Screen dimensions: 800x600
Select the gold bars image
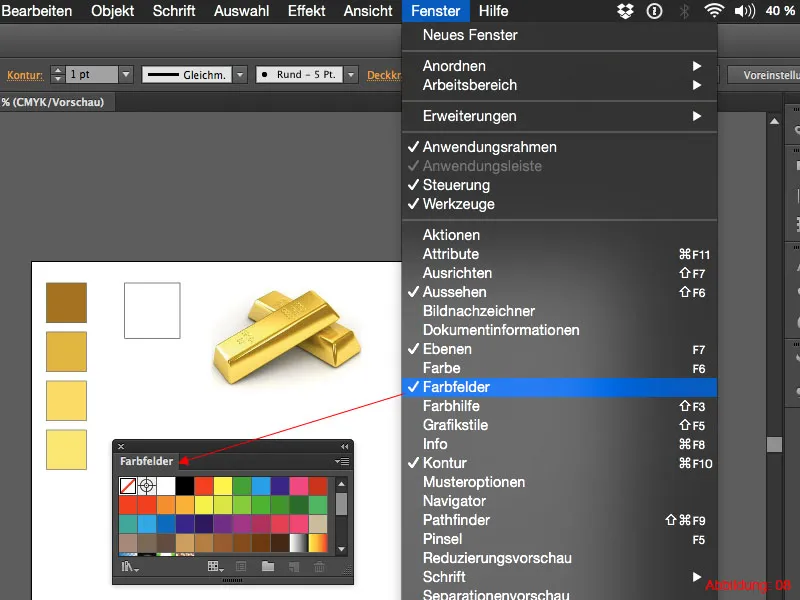click(x=287, y=336)
